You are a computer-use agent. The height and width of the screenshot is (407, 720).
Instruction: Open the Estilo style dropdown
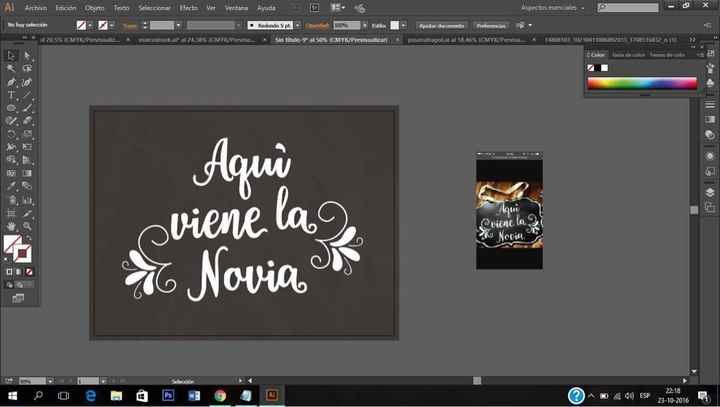(403, 25)
